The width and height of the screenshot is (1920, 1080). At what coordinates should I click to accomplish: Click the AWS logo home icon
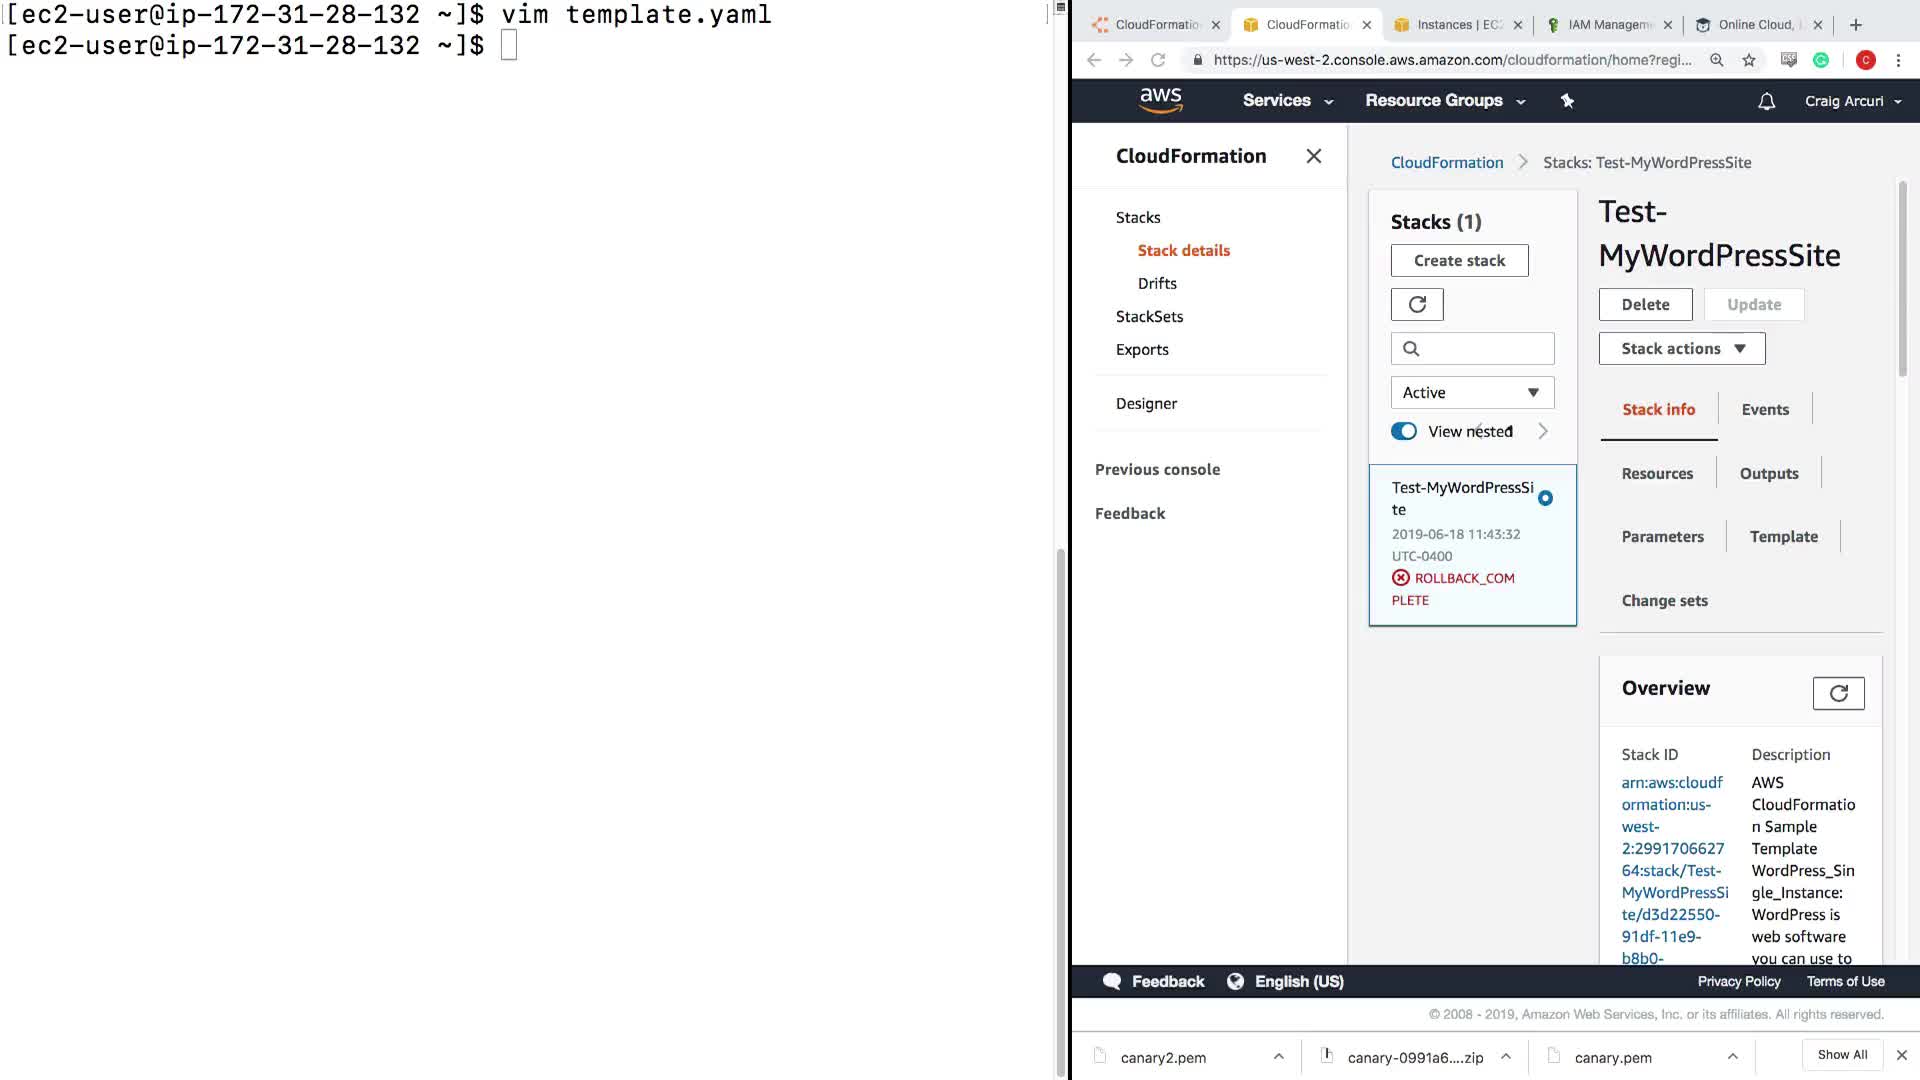(1160, 100)
